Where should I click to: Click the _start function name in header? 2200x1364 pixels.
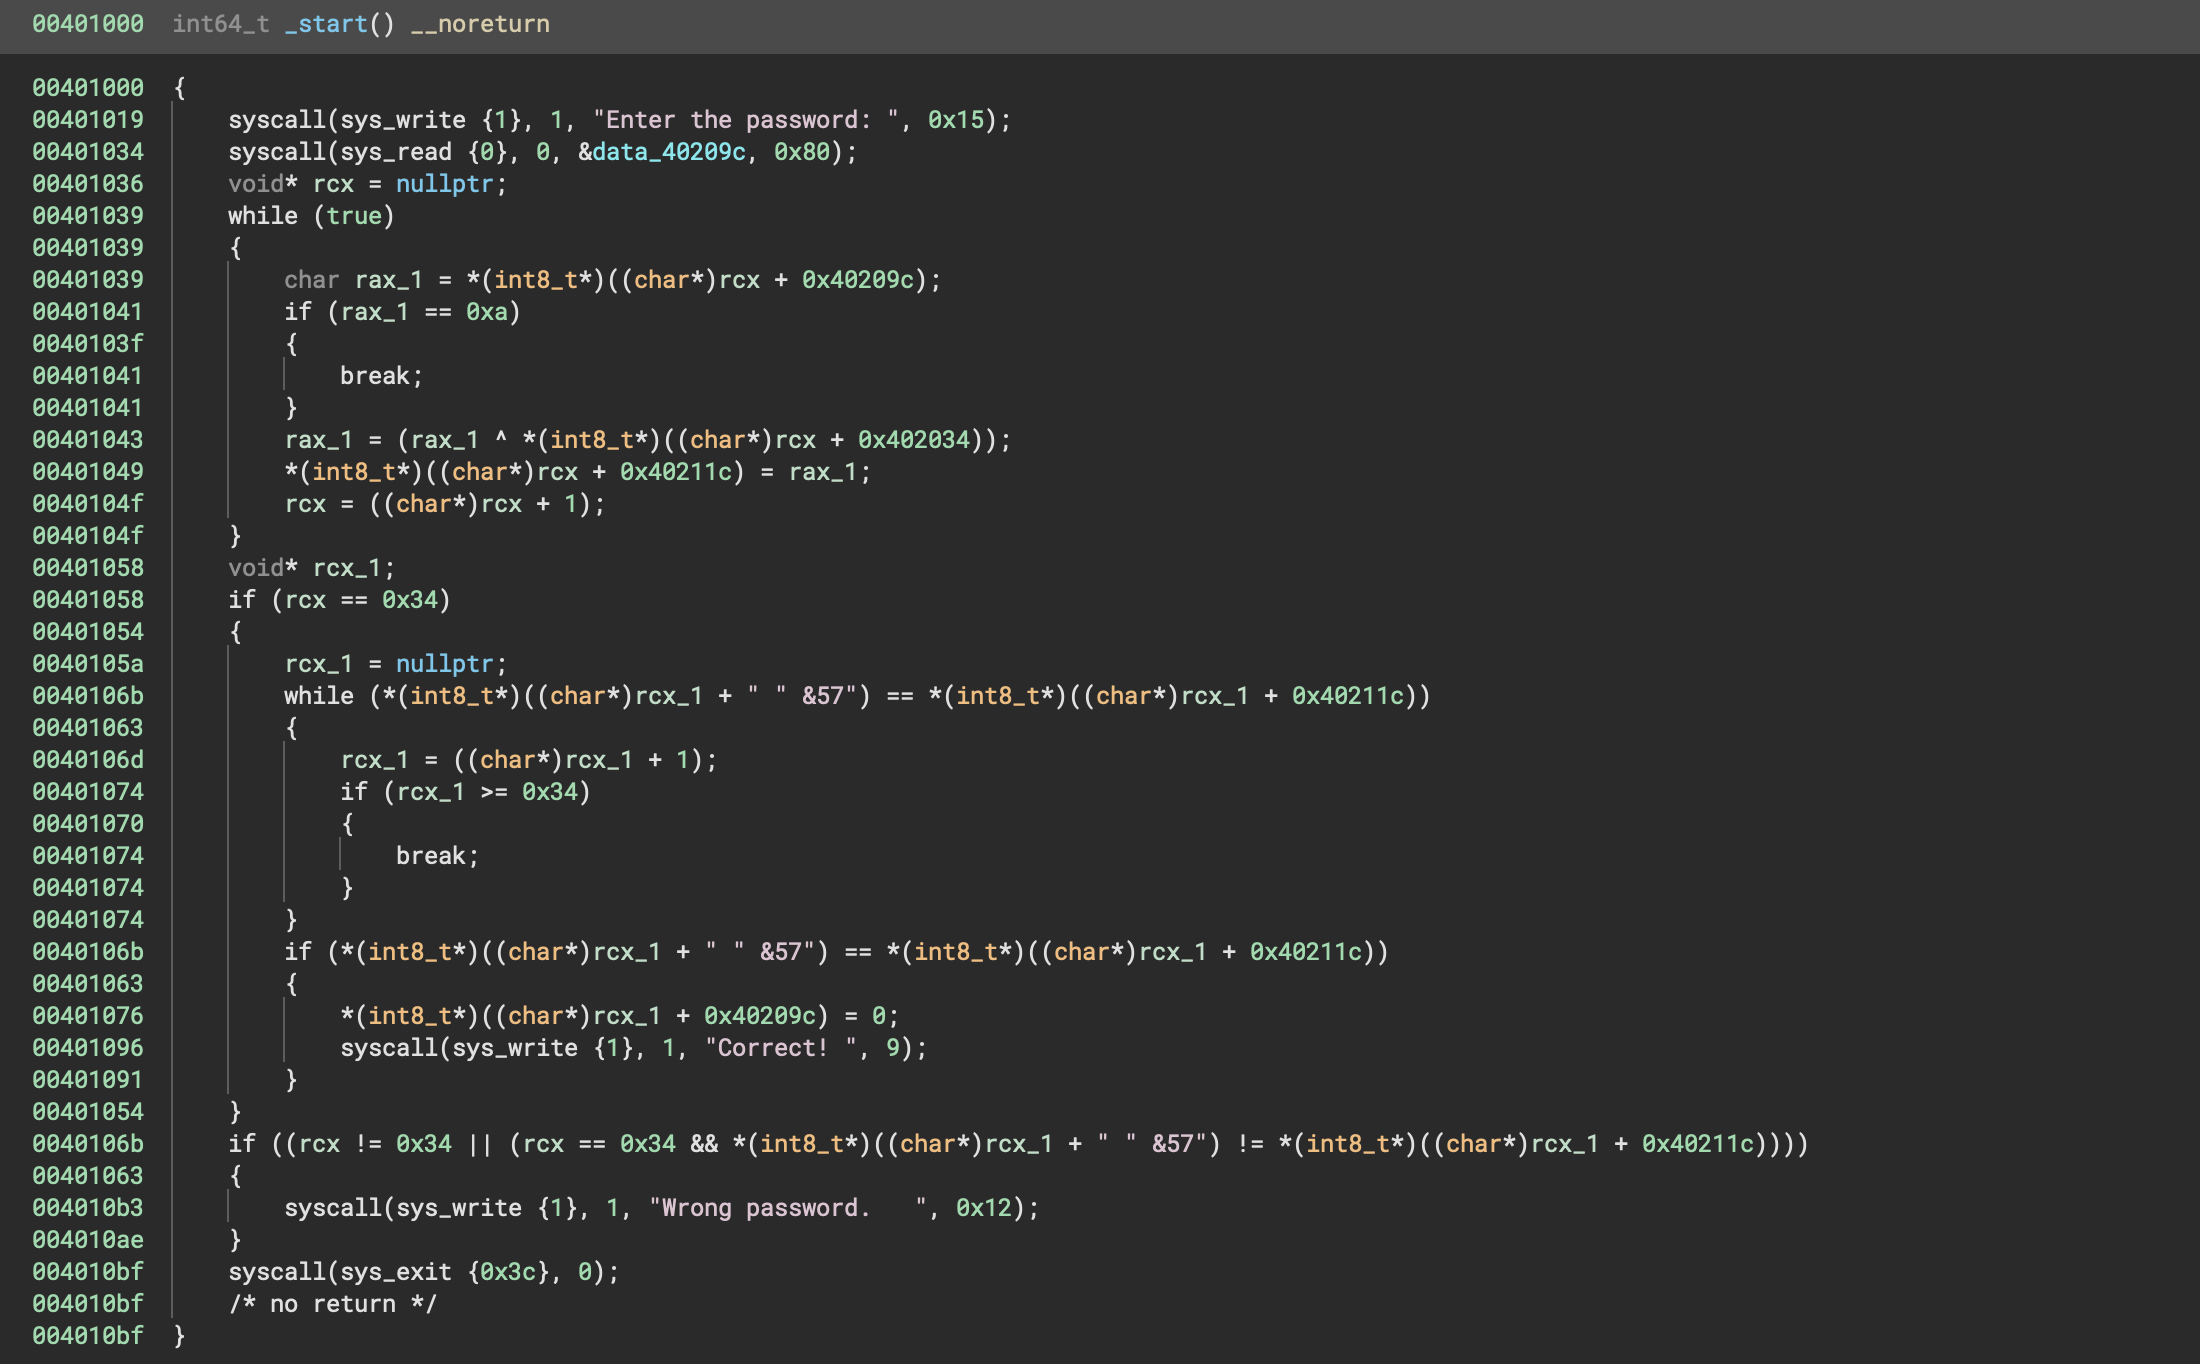tap(326, 24)
